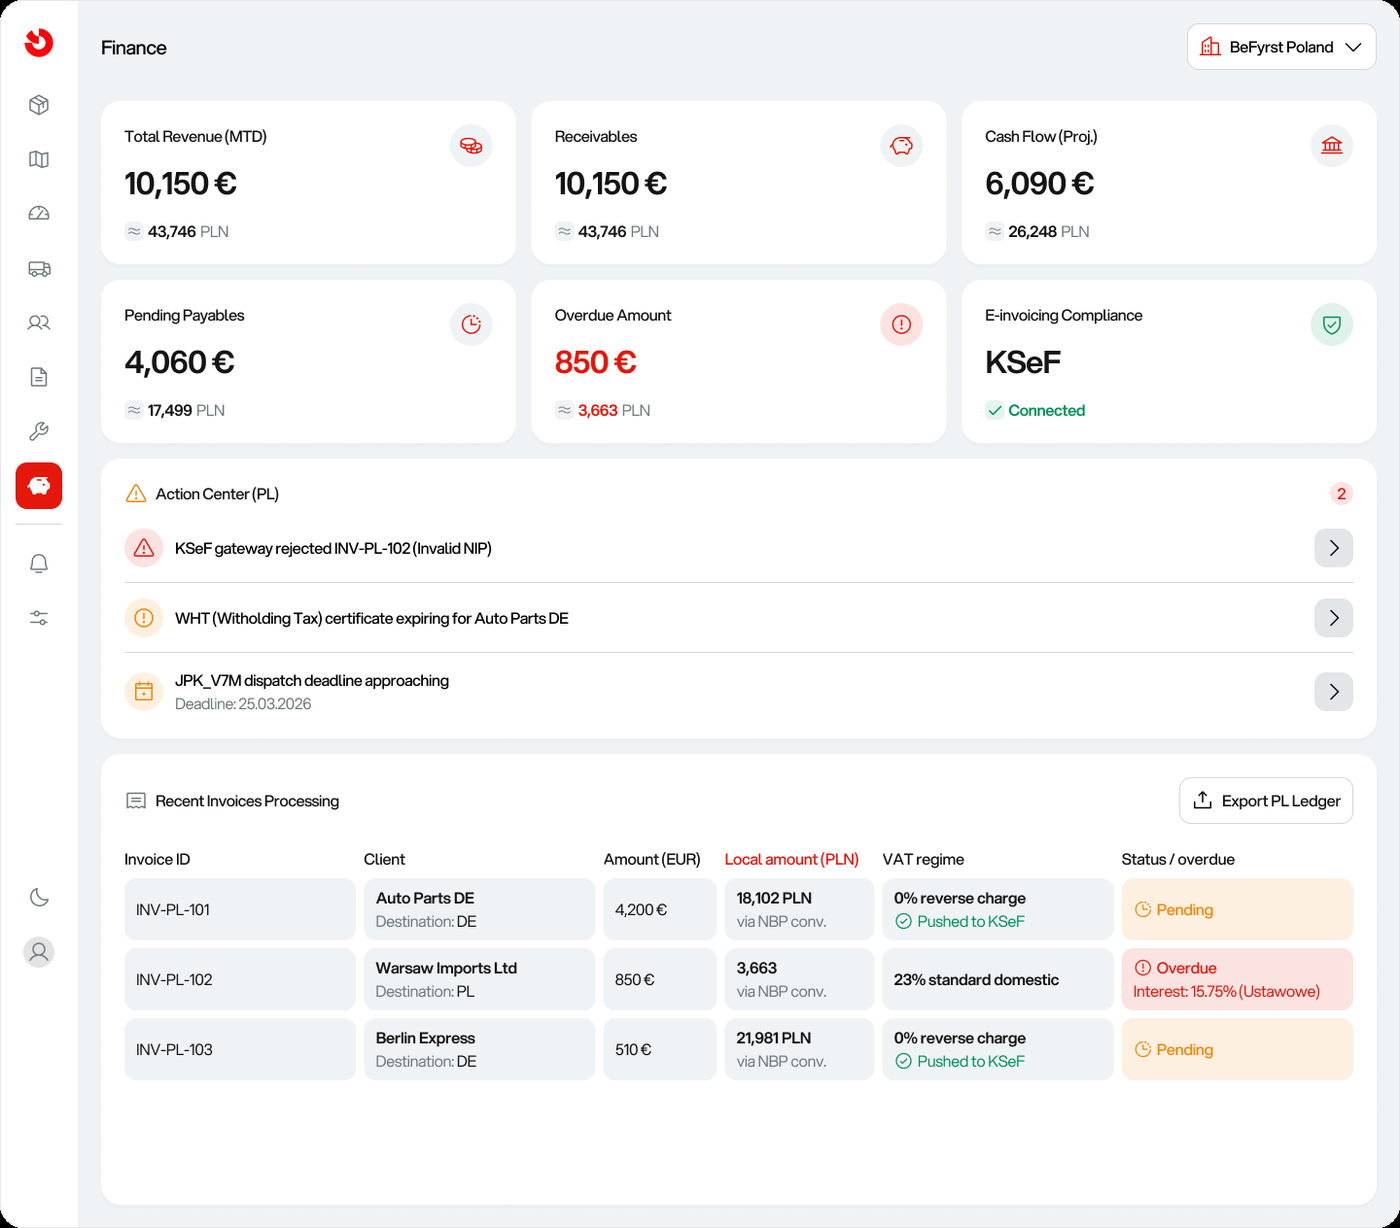Open the map icon in the sidebar

click(39, 159)
